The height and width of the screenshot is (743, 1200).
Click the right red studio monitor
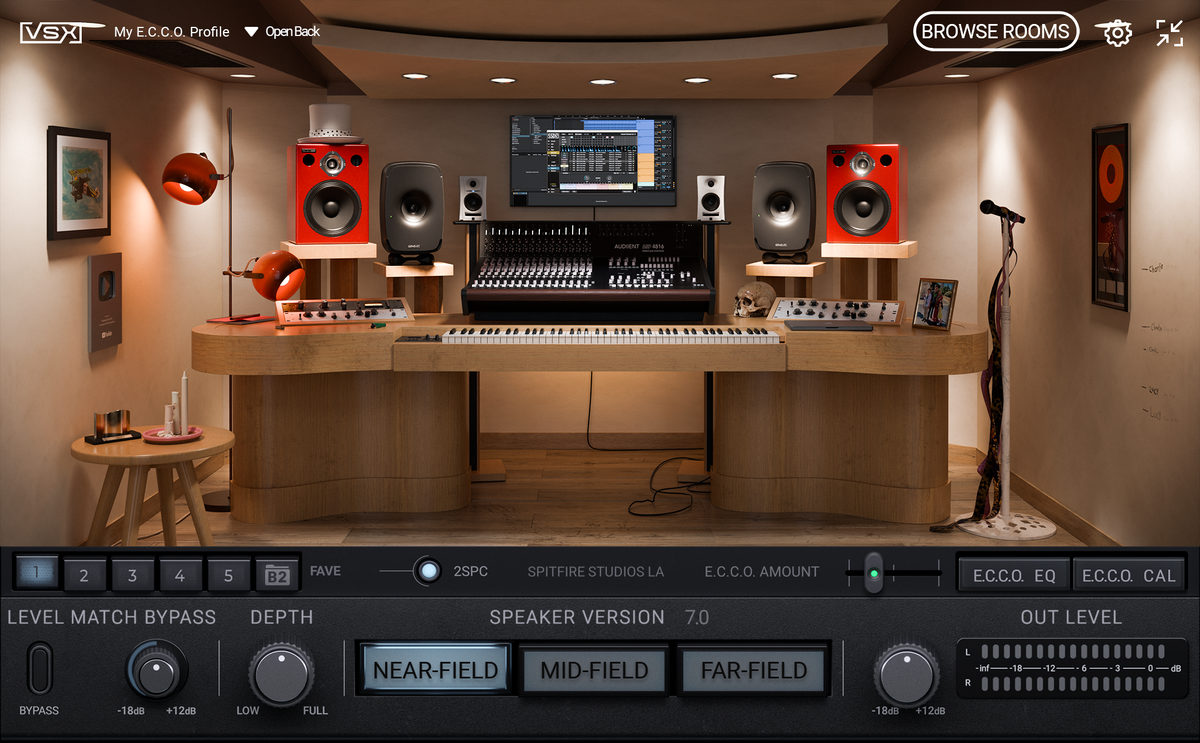862,193
